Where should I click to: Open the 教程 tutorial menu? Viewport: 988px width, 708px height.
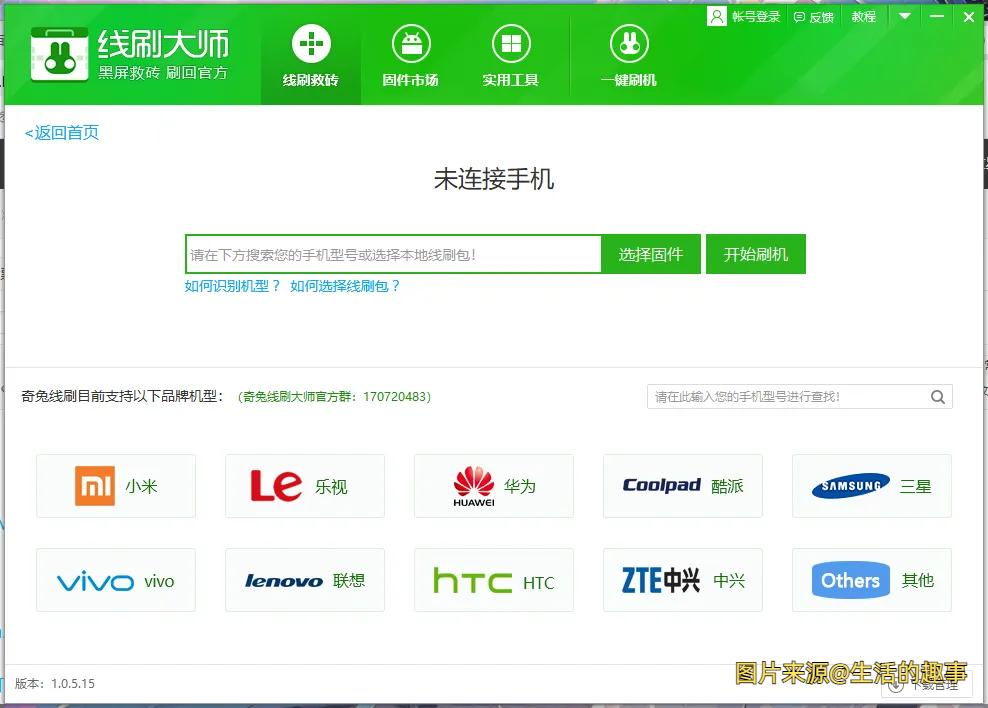click(863, 17)
